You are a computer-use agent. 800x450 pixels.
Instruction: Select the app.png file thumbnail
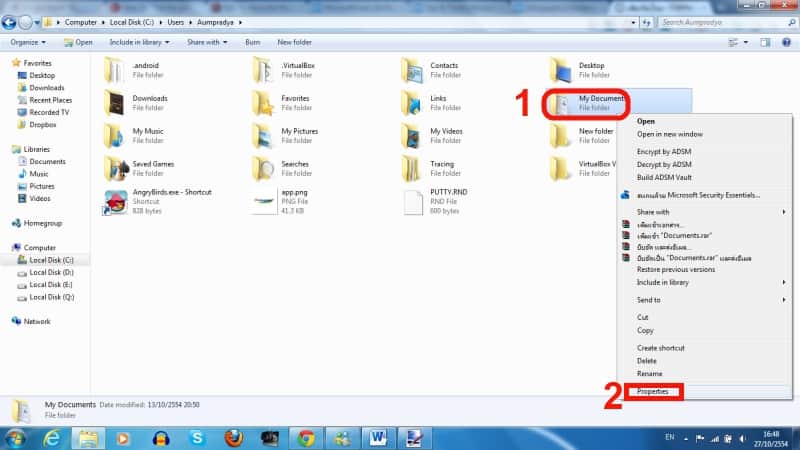265,201
